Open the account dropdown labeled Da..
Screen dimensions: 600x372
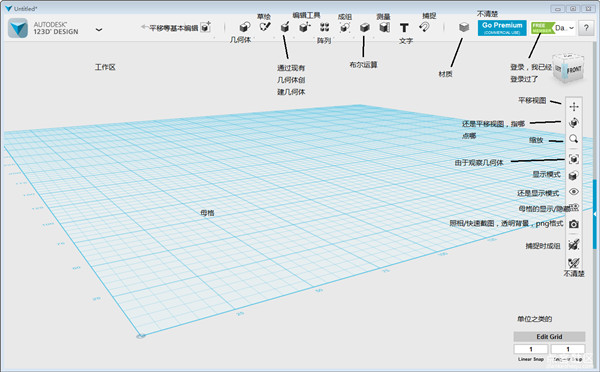pyautogui.click(x=565, y=28)
